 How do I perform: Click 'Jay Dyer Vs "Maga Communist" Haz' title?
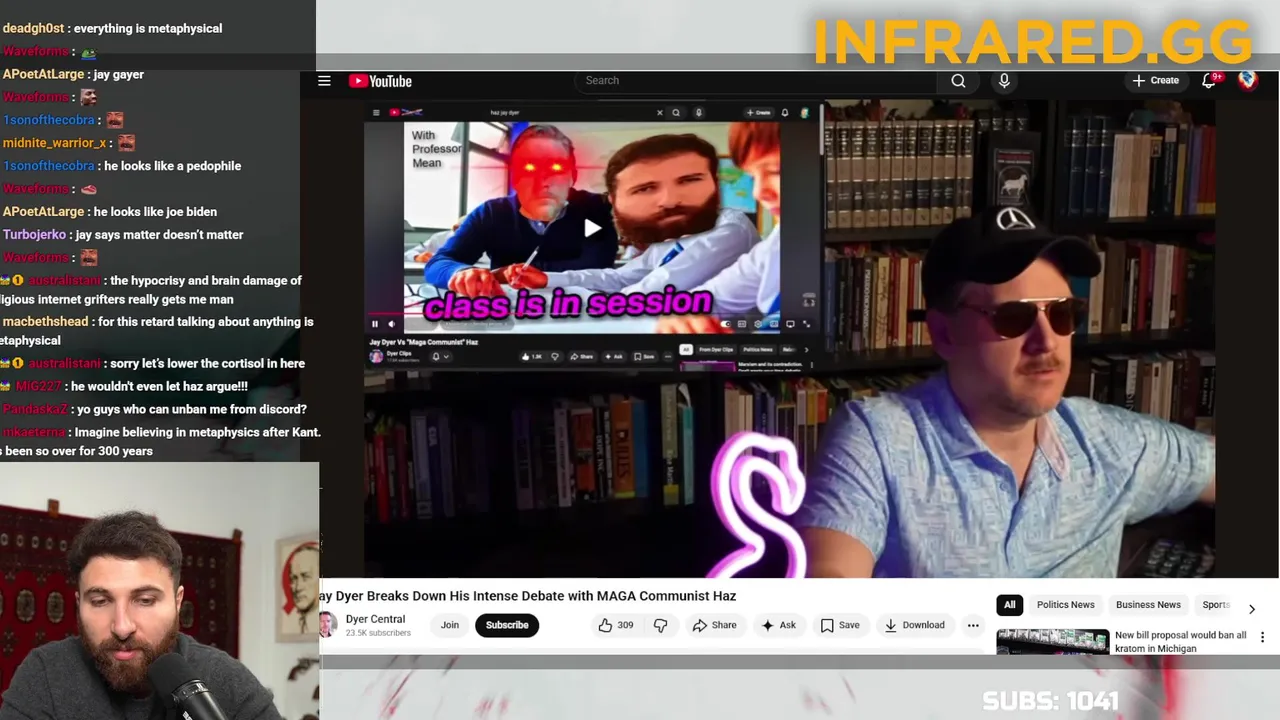[x=424, y=342]
